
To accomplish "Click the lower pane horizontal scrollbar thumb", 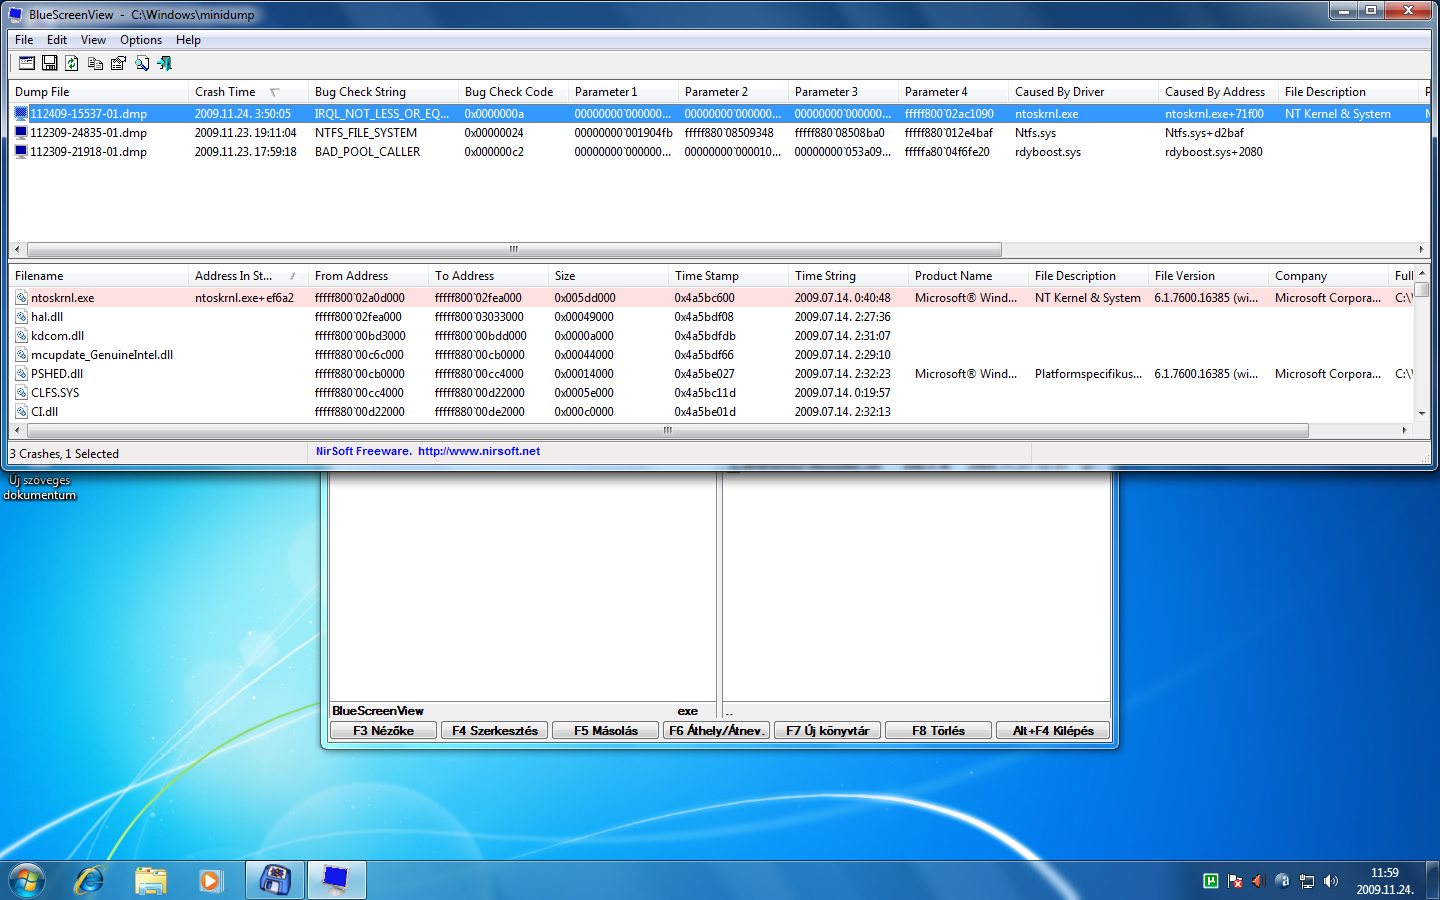I will [x=668, y=431].
